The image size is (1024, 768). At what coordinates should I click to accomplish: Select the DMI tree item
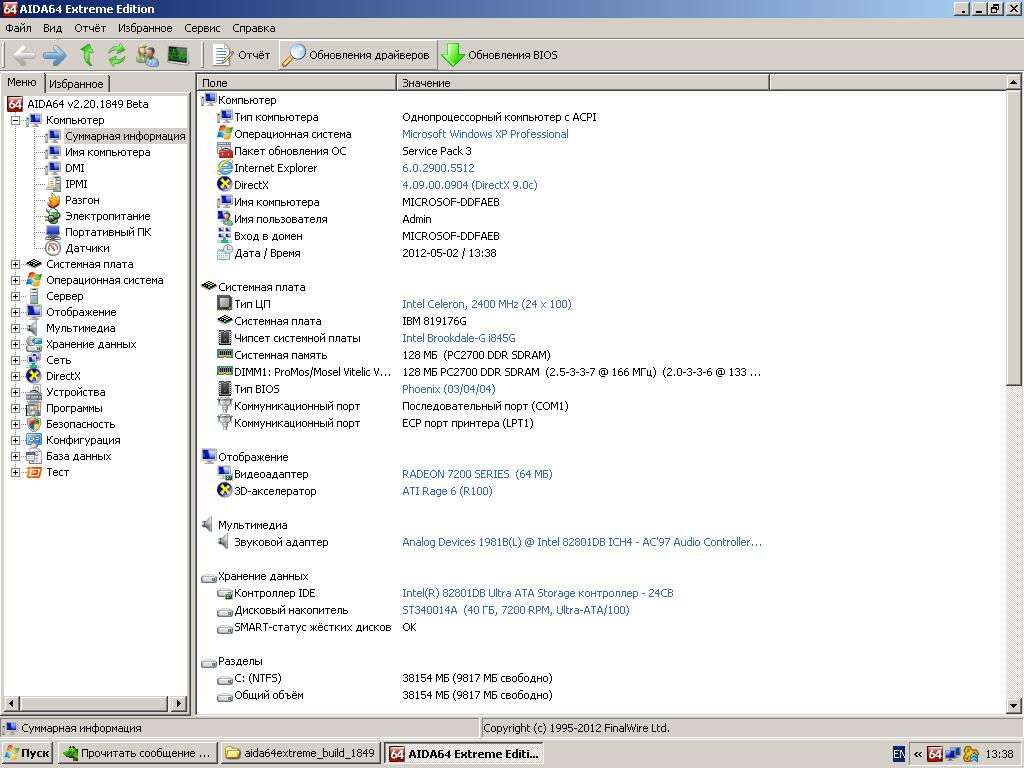click(74, 168)
